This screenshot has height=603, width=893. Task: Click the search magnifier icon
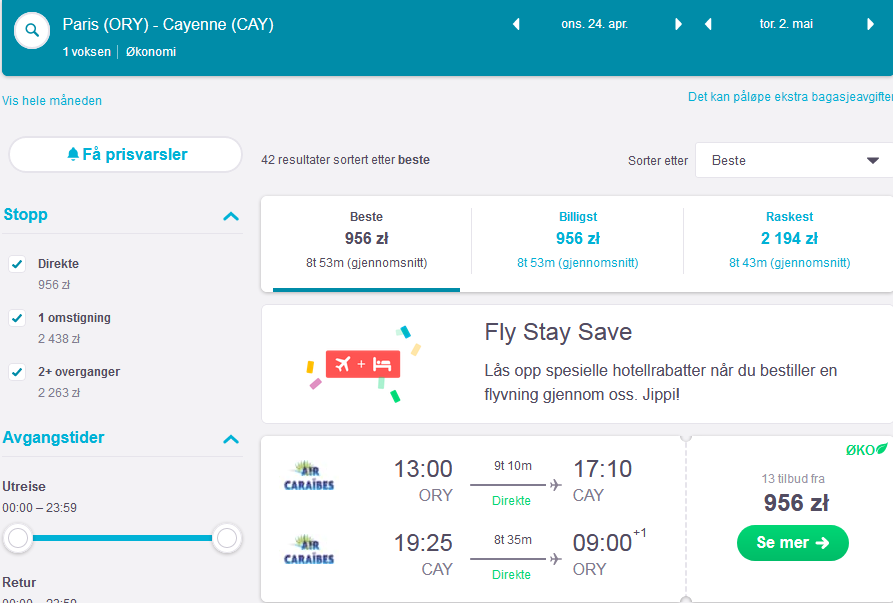coord(32,30)
